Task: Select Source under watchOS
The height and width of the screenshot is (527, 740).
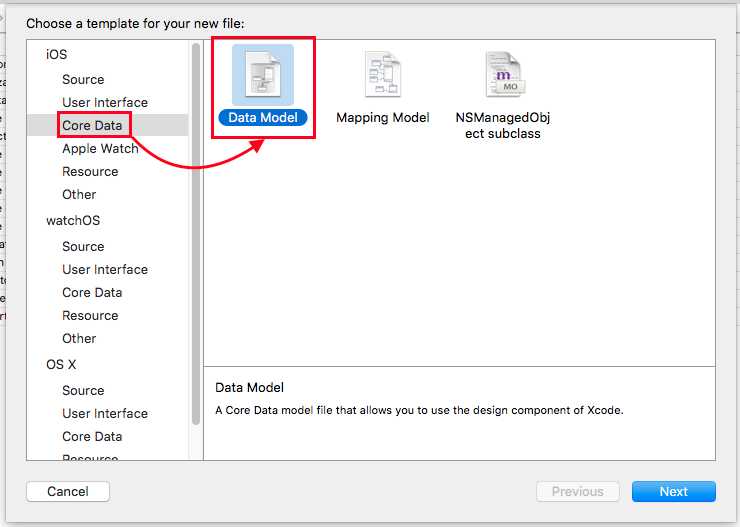Action: (83, 246)
